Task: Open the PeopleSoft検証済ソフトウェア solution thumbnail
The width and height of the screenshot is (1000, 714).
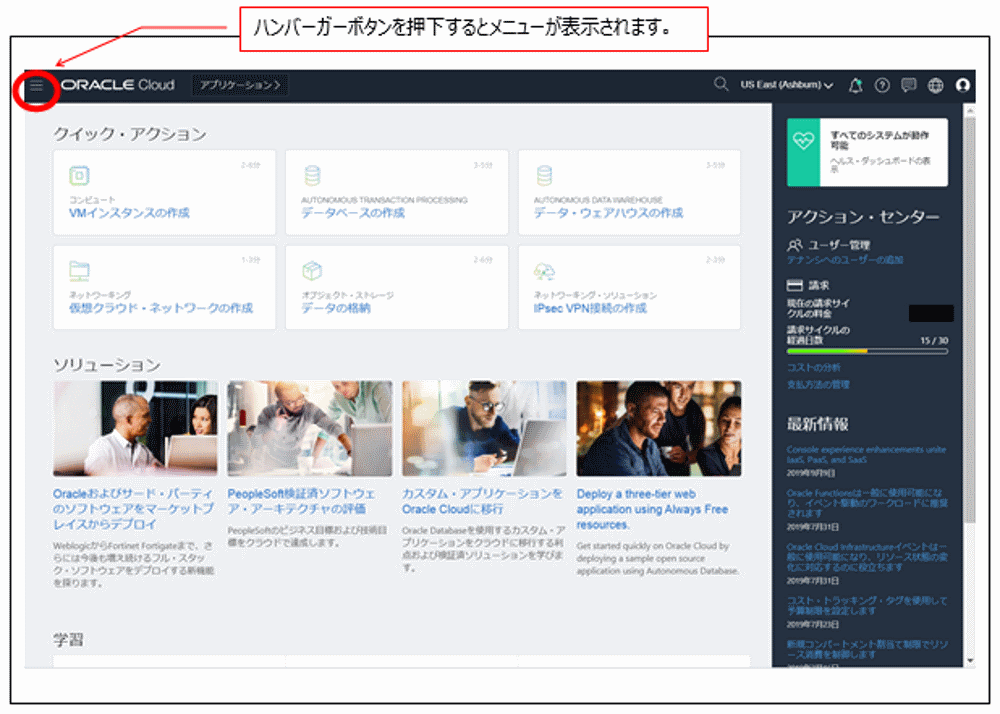Action: [x=310, y=428]
